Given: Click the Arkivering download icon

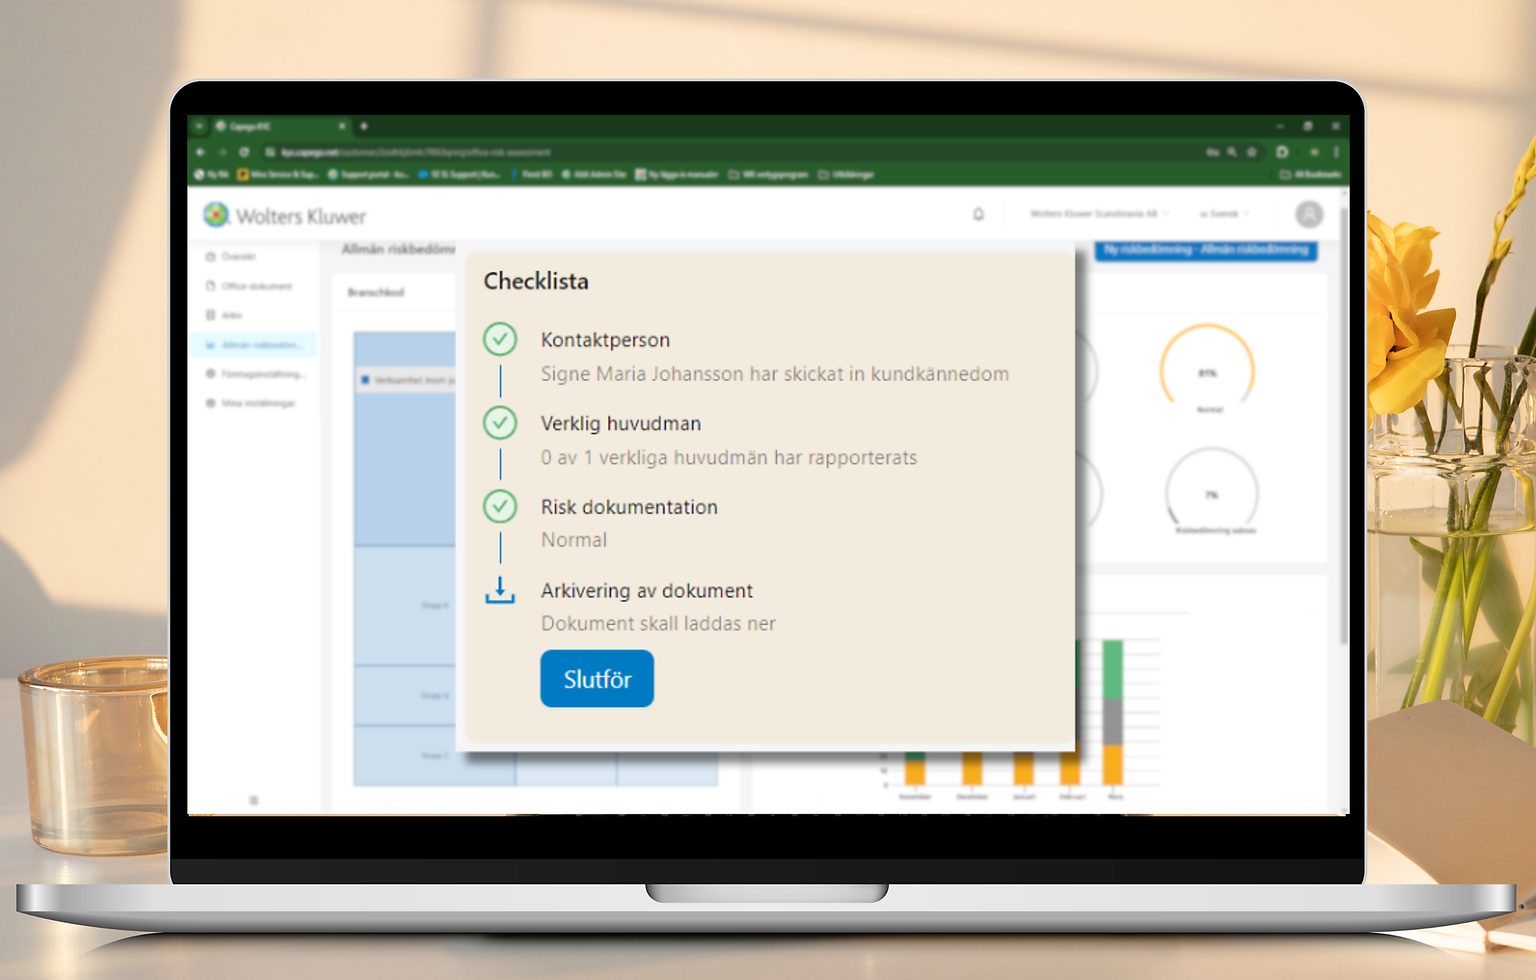Looking at the screenshot, I should (x=500, y=591).
